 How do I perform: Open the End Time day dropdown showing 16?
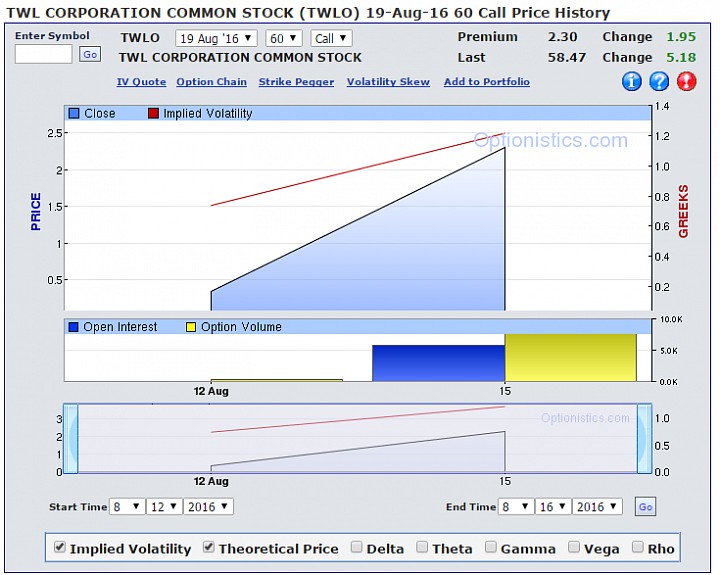point(553,507)
